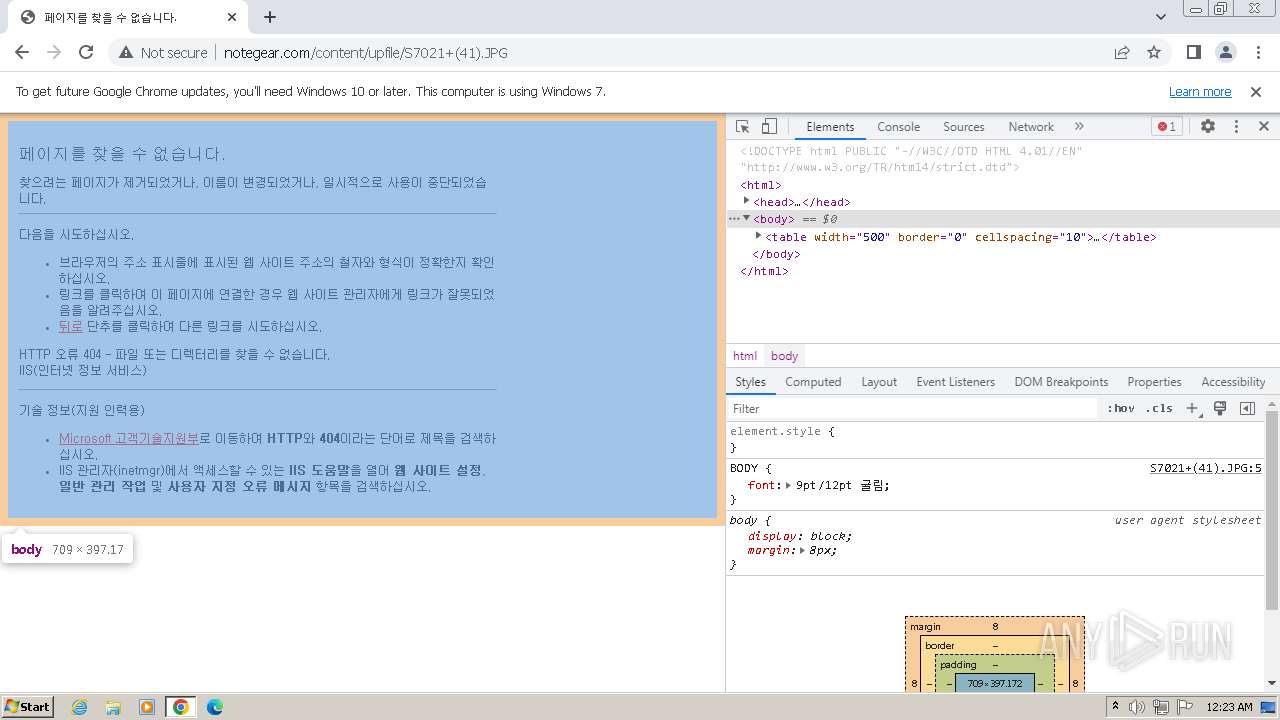Toggle the rendering emulations icon
1280x720 pixels.
point(1220,408)
